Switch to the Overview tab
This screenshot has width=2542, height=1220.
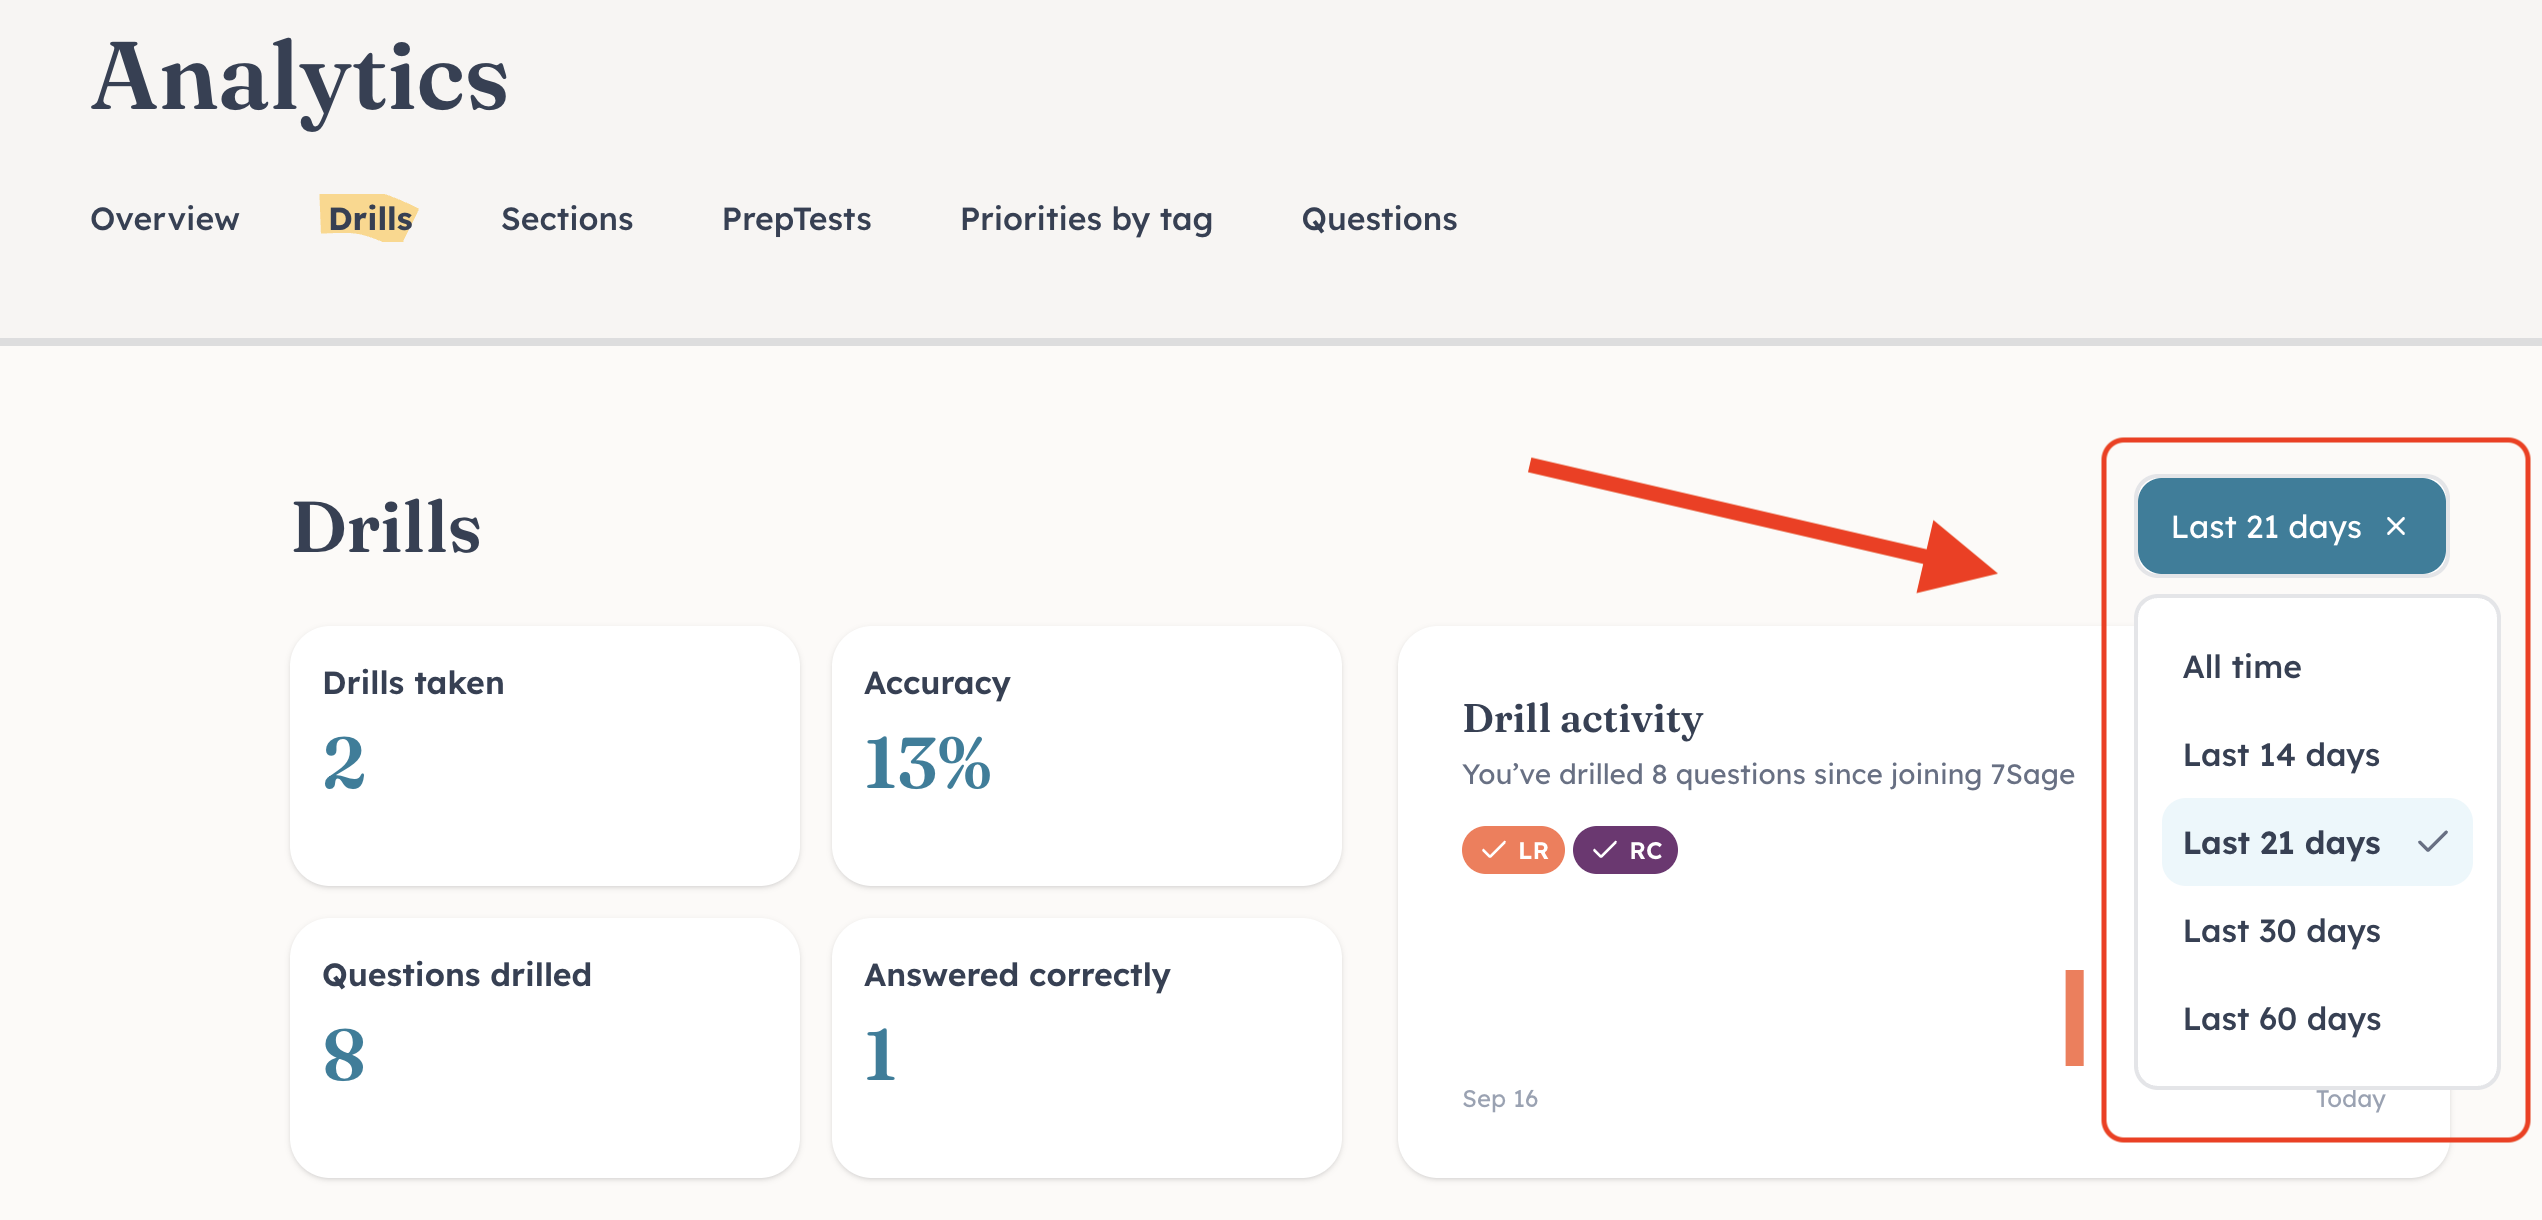[x=165, y=219]
